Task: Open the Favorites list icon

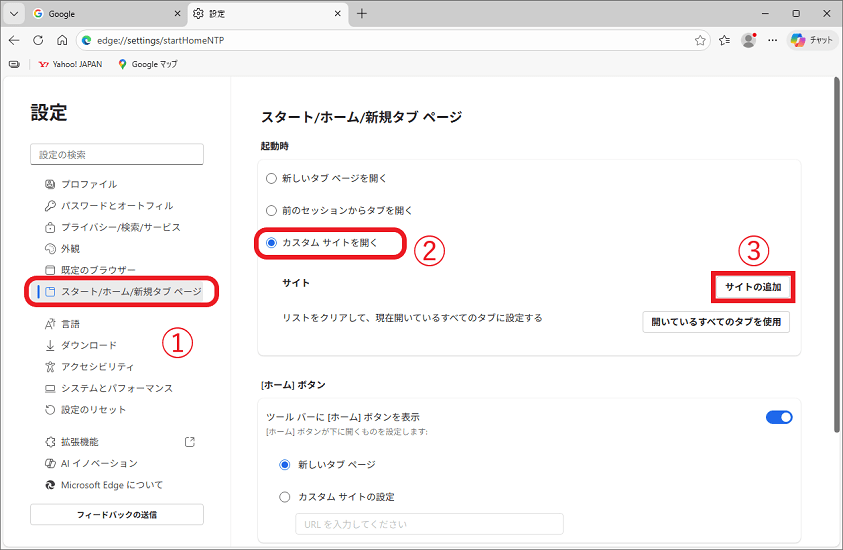Action: click(724, 40)
